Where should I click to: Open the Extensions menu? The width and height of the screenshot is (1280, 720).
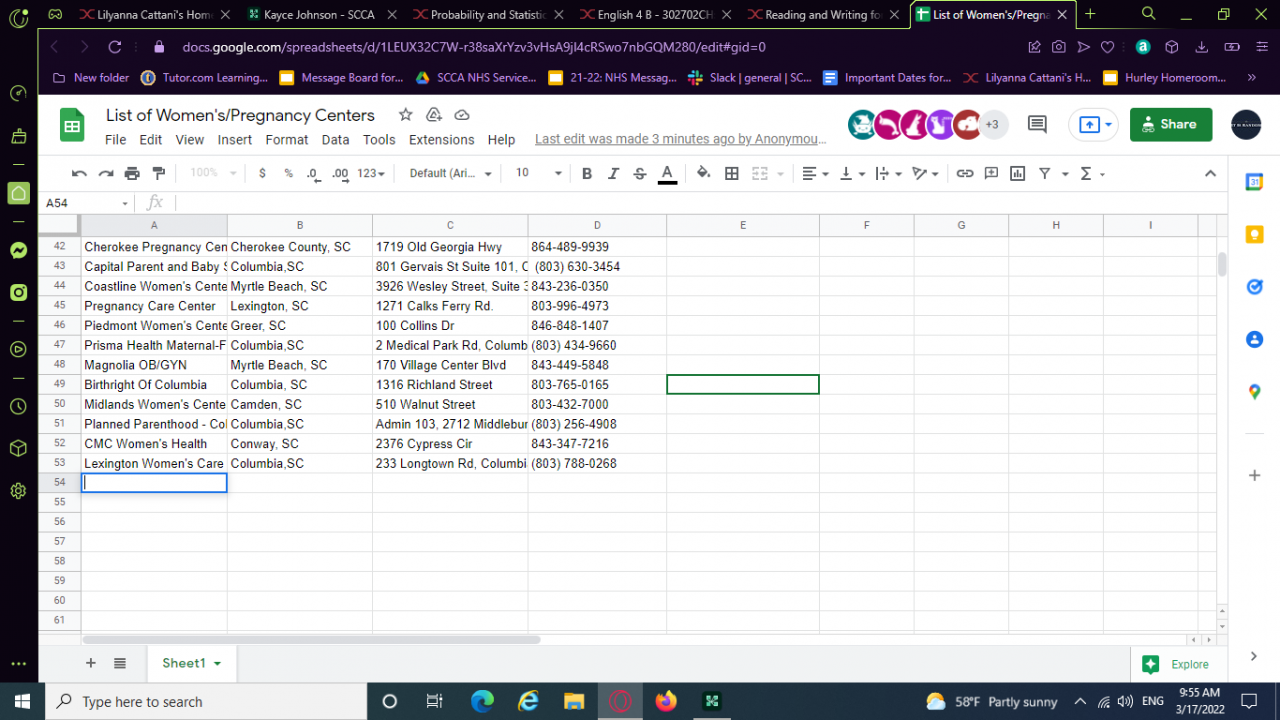[441, 140]
